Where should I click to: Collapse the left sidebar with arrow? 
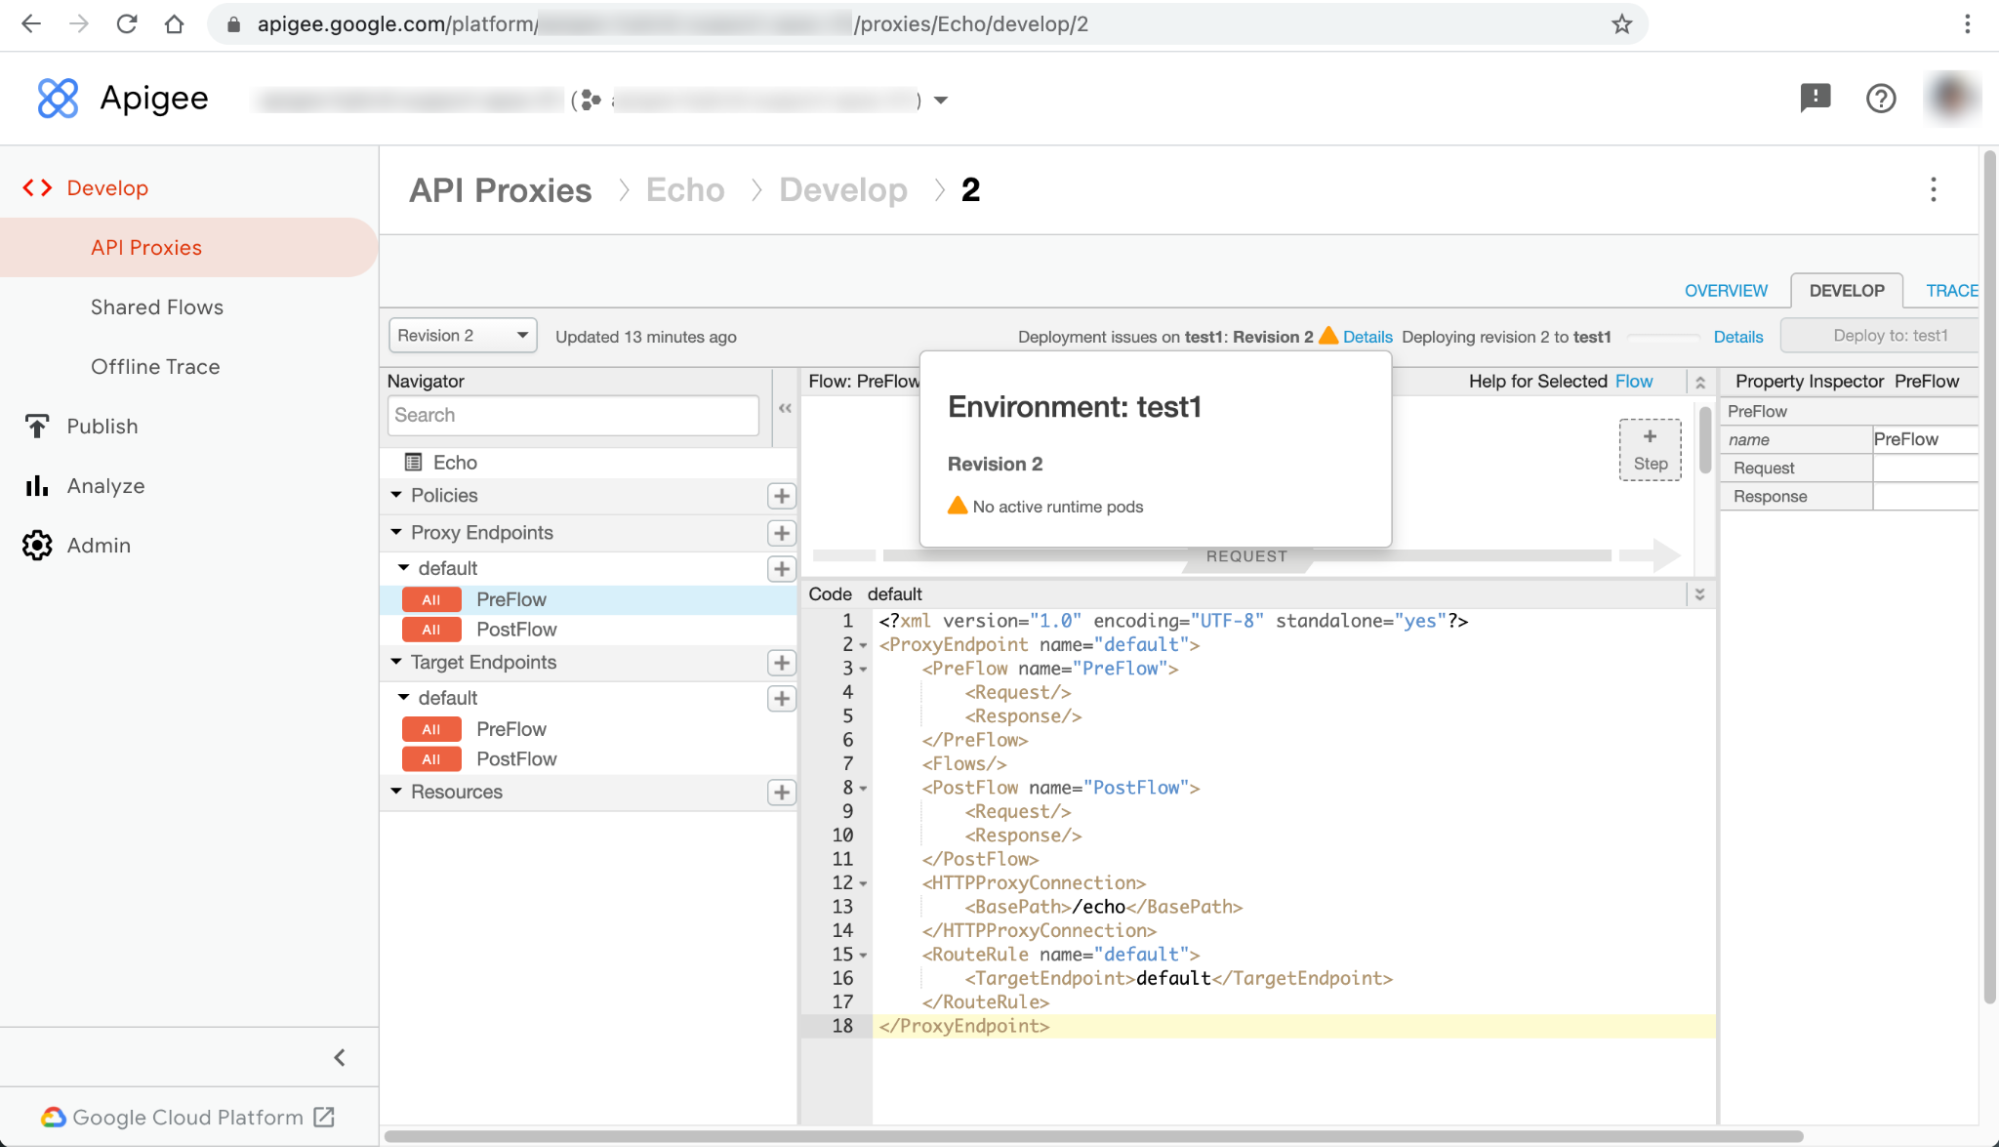pyautogui.click(x=340, y=1057)
